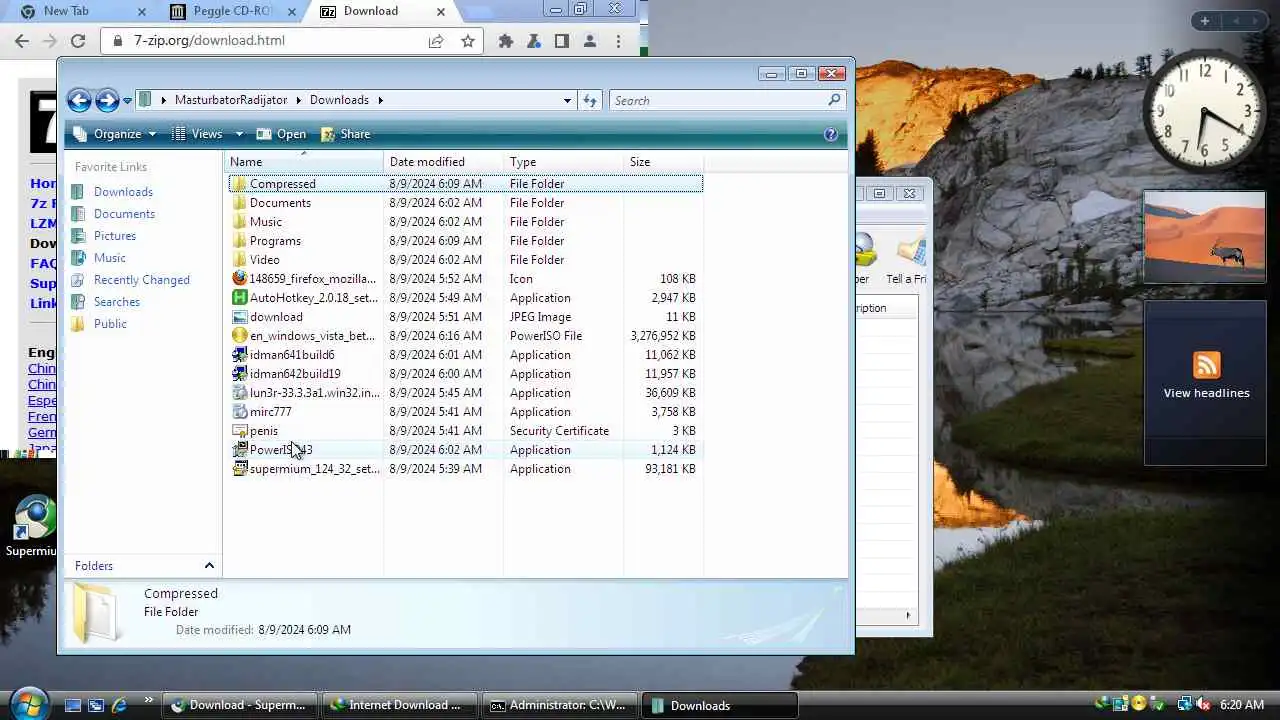Click View headlines feed gadget
This screenshot has width=1280, height=720.
[1206, 381]
